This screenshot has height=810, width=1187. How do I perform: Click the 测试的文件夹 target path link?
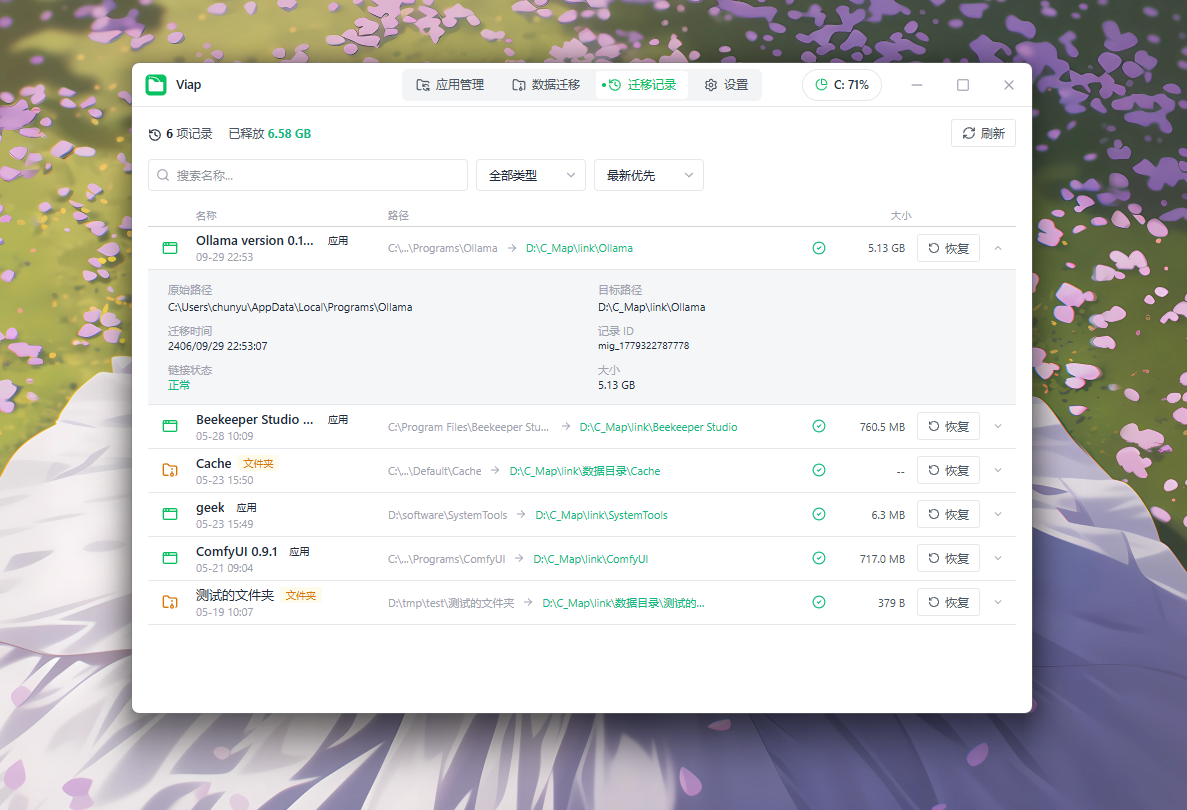click(623, 603)
